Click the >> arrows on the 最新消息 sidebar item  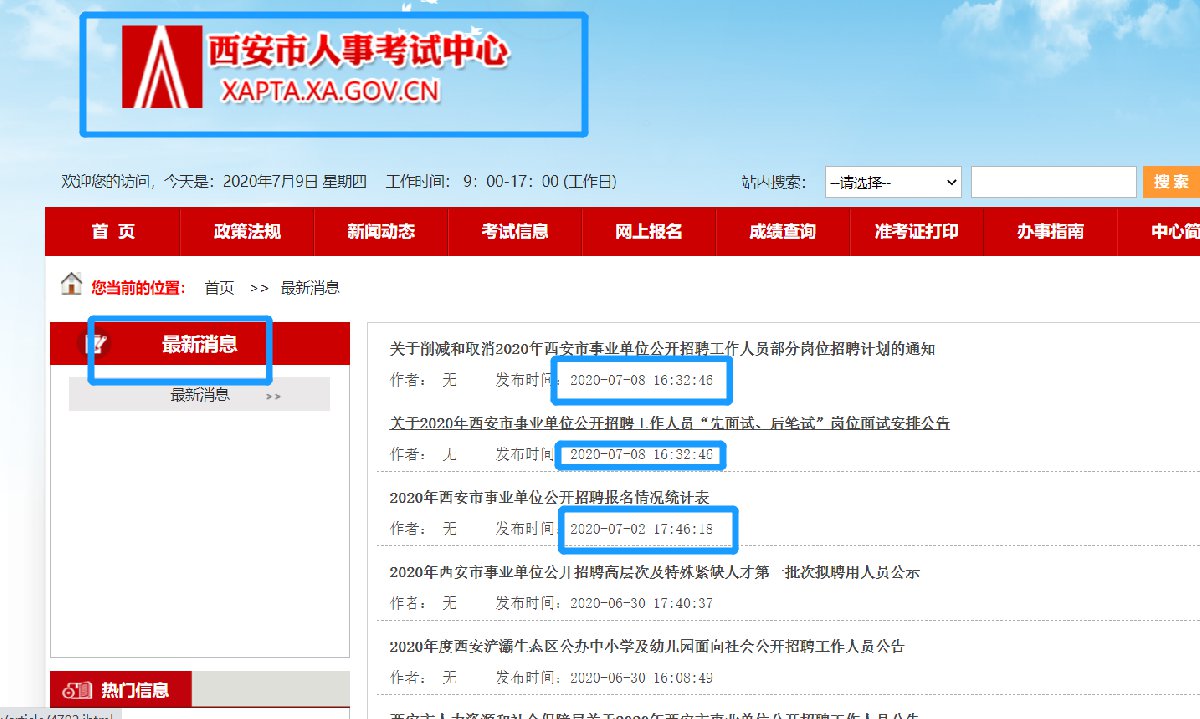(273, 396)
